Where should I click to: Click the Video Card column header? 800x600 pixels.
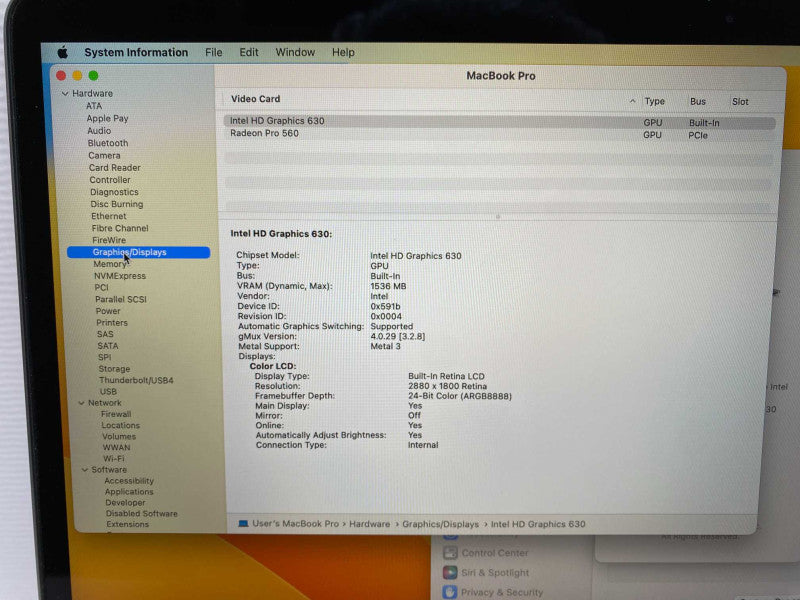tap(256, 99)
